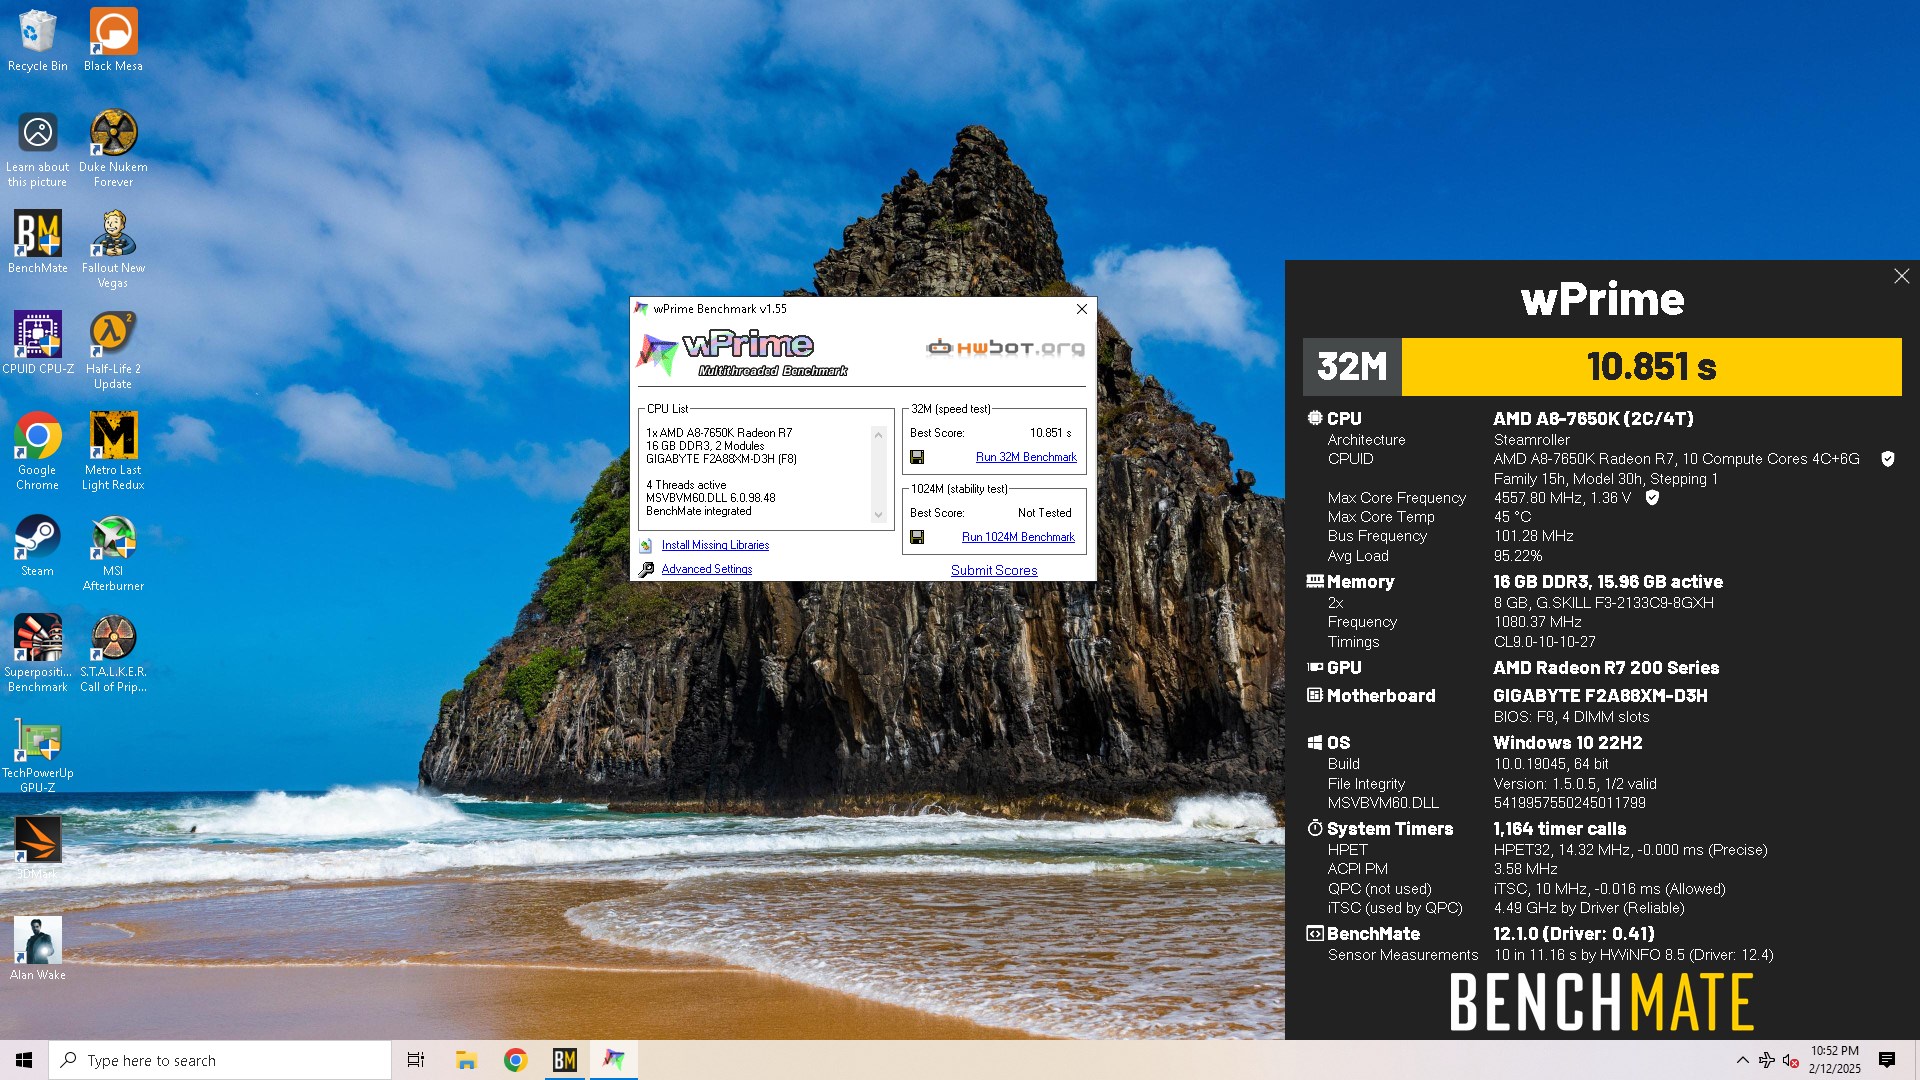The image size is (1920, 1080).
Task: Open Install Missing Libraries link
Action: [x=715, y=545]
